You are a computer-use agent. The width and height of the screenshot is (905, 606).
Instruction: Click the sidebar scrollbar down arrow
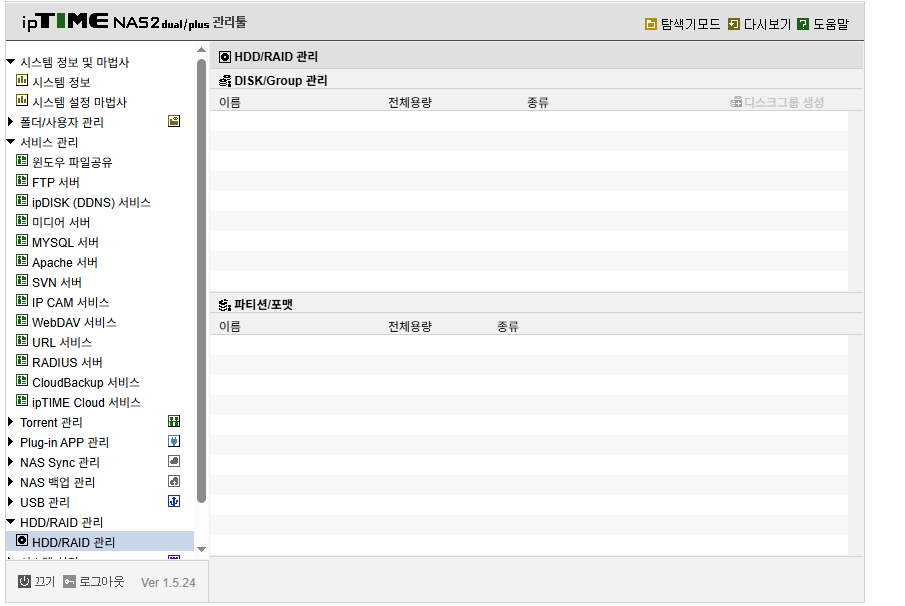click(201, 549)
